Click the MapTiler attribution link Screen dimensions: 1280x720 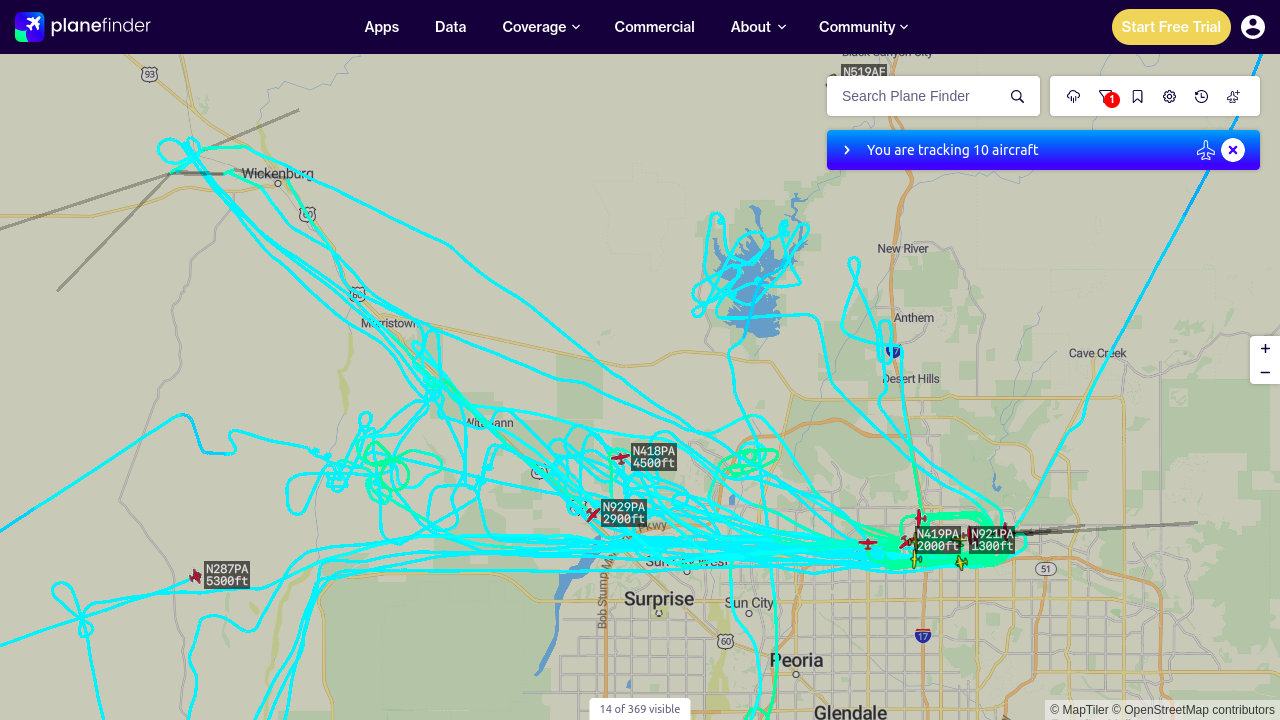[1079, 710]
